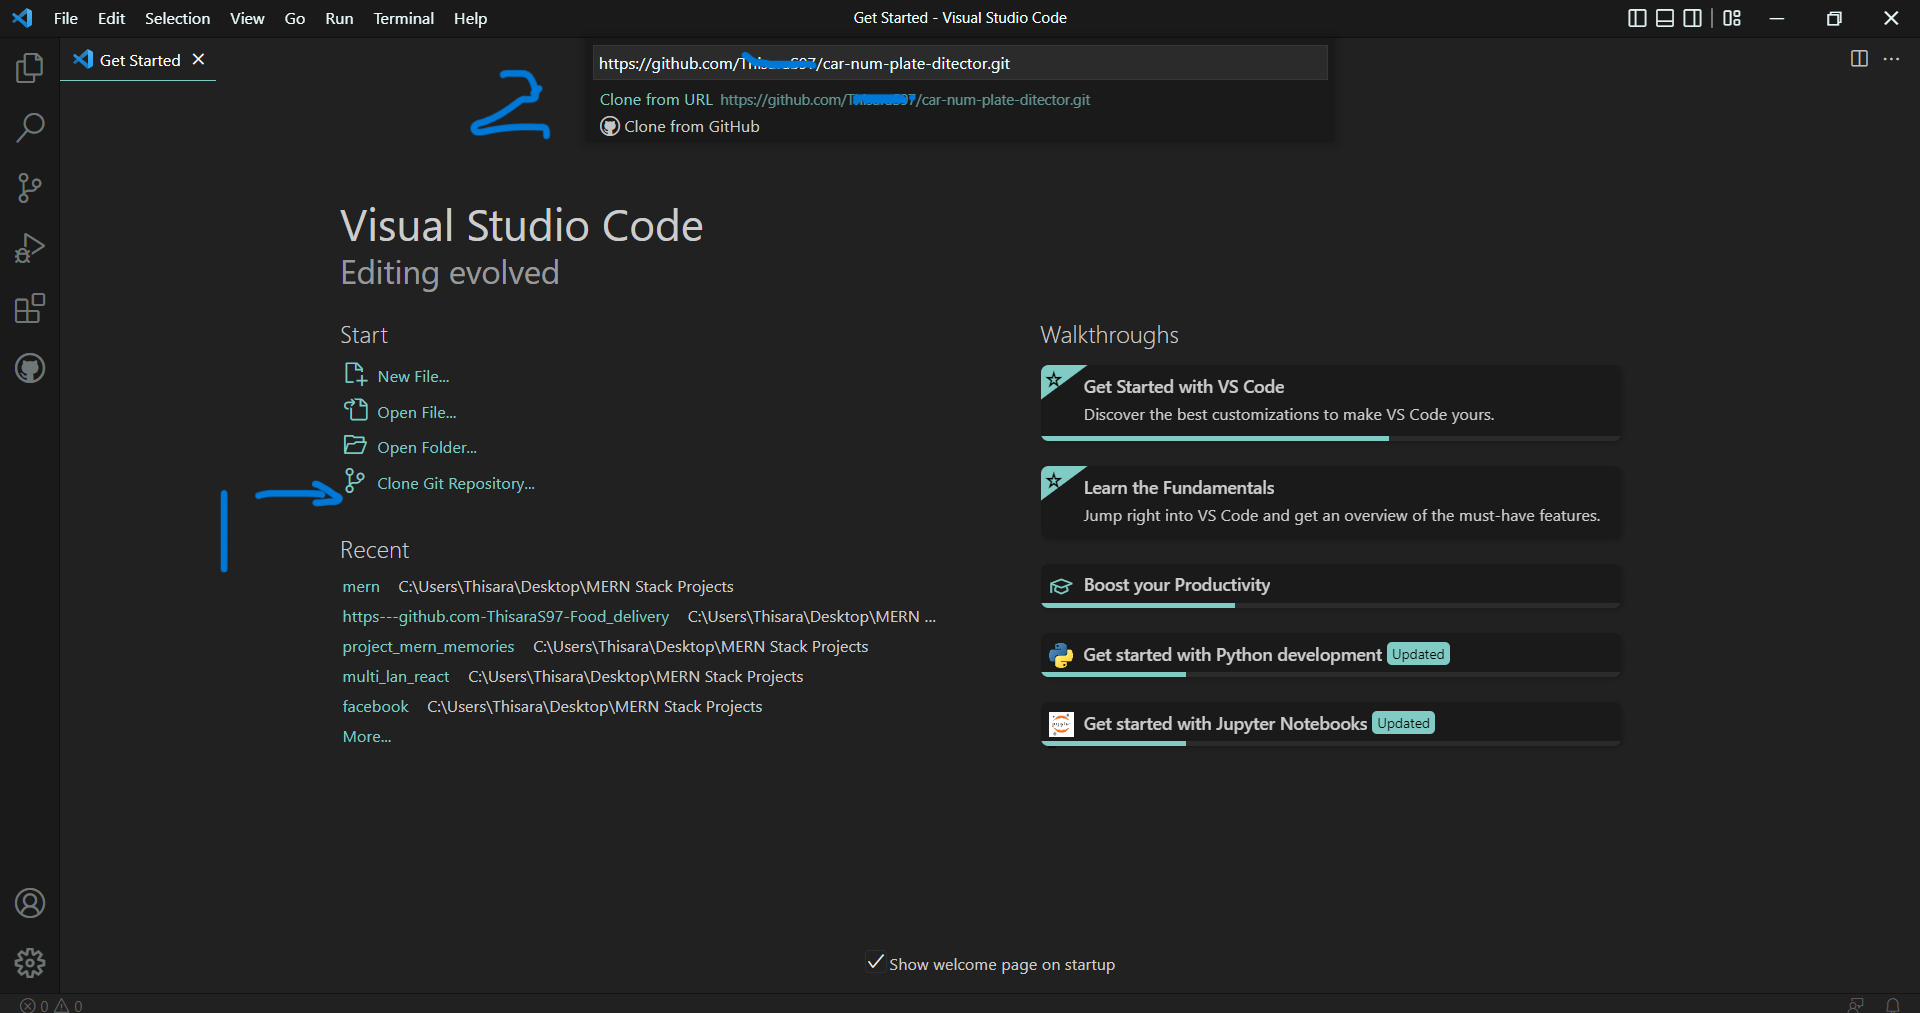Image resolution: width=1920 pixels, height=1013 pixels.
Task: Click the Python icon in walkthroughs
Action: pyautogui.click(x=1061, y=655)
